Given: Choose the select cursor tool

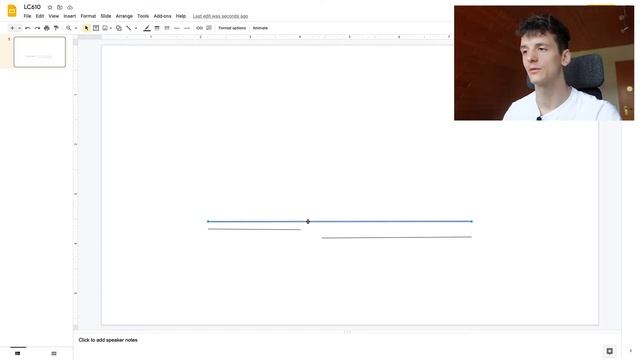Looking at the screenshot, I should (x=86, y=28).
